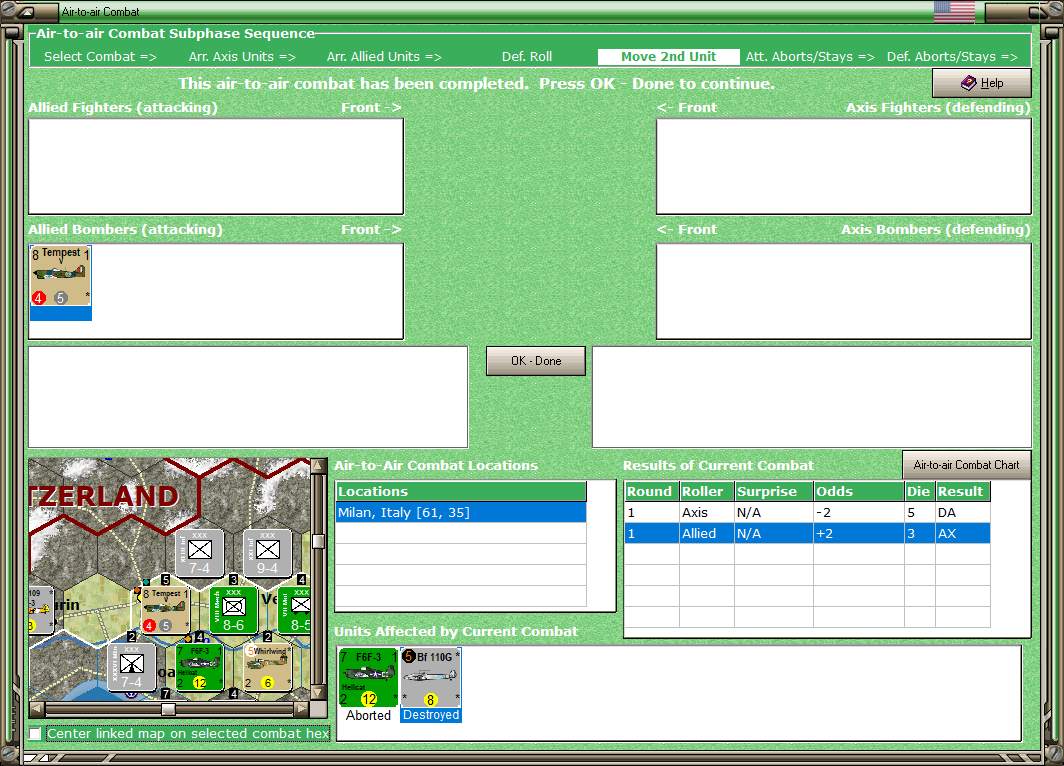Click the Tempest counter on the linked map
1064x766 pixels.
tap(165, 610)
